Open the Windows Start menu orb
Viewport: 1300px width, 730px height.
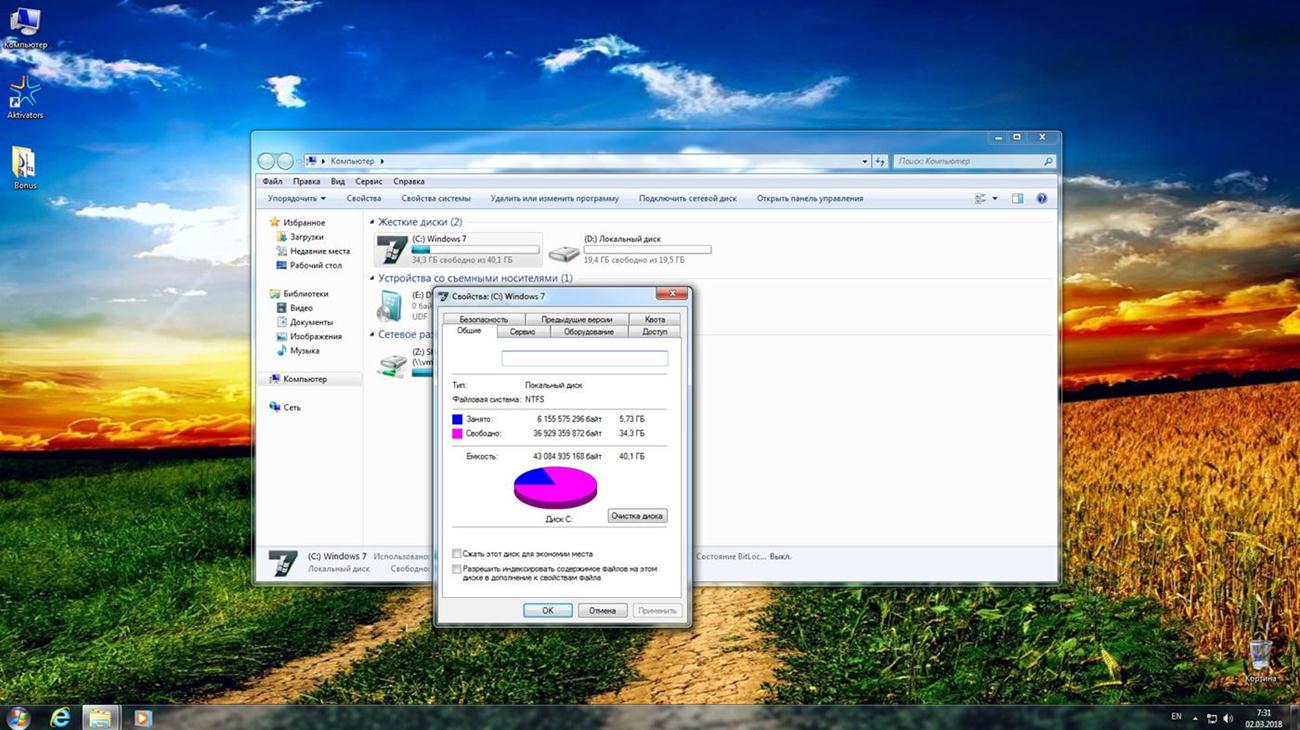point(19,717)
